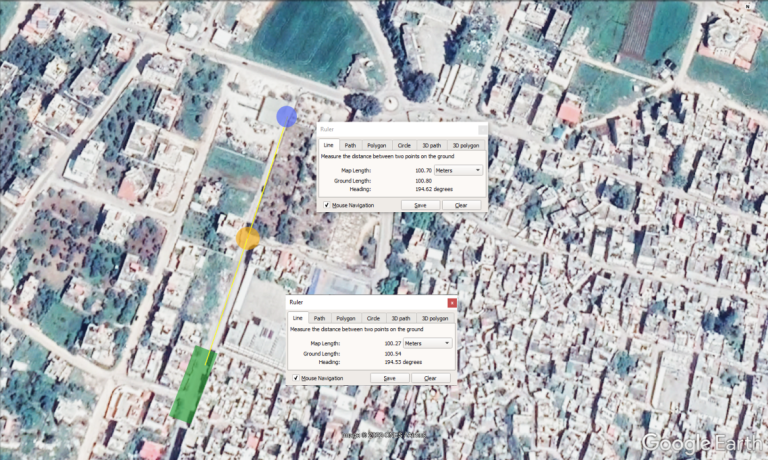Image resolution: width=768 pixels, height=460 pixels.
Task: Toggle Mouse Navigation in upper Ruler dialog
Action: tap(327, 205)
